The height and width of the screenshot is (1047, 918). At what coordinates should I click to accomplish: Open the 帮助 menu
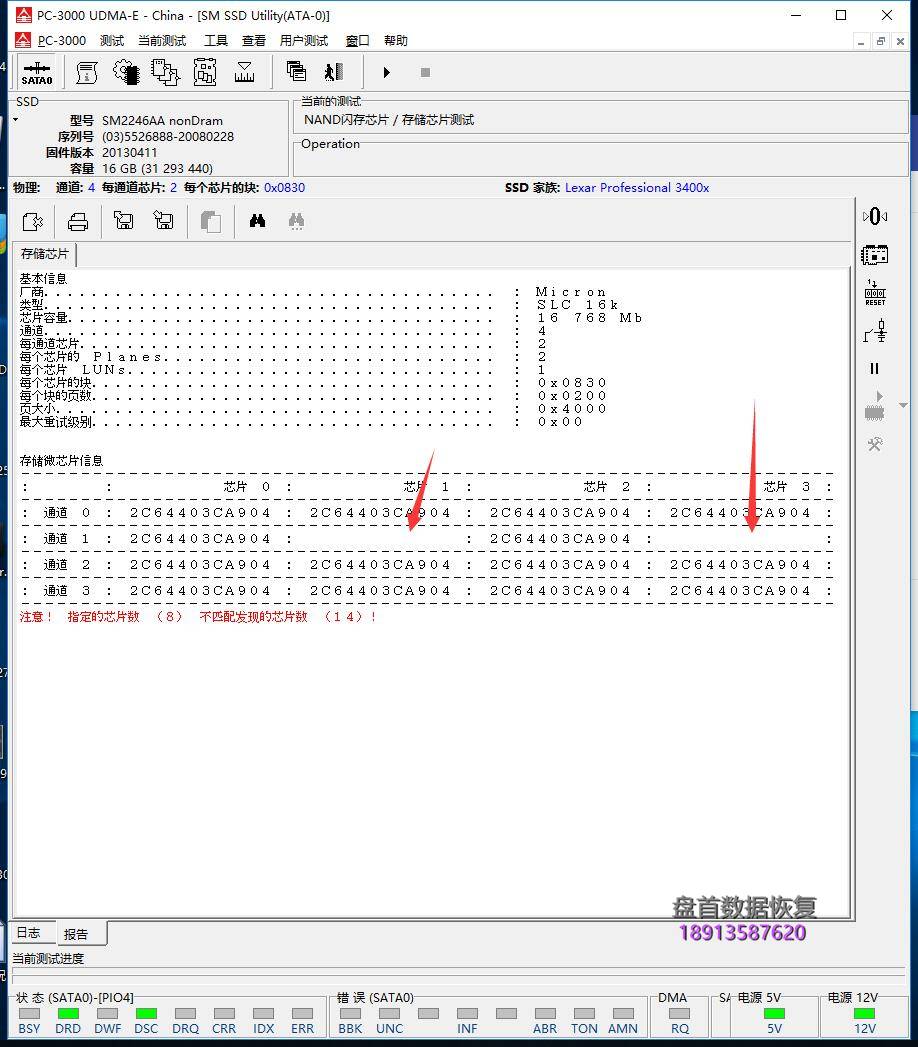[x=396, y=41]
